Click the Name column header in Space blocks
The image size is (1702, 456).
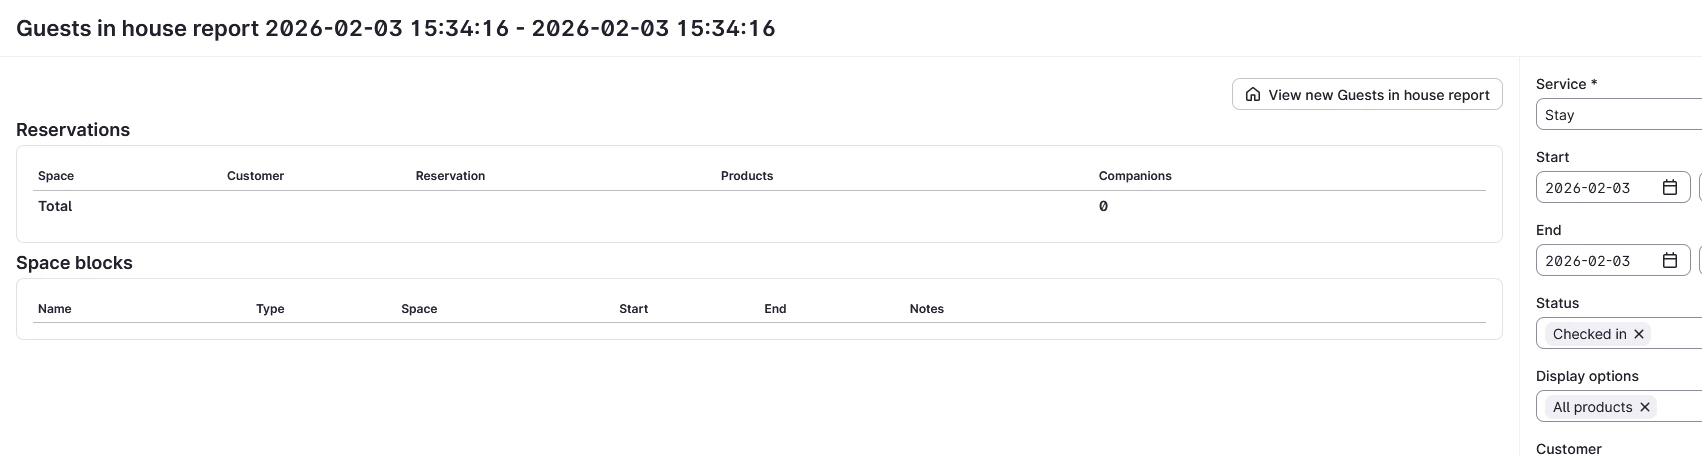[x=55, y=309]
